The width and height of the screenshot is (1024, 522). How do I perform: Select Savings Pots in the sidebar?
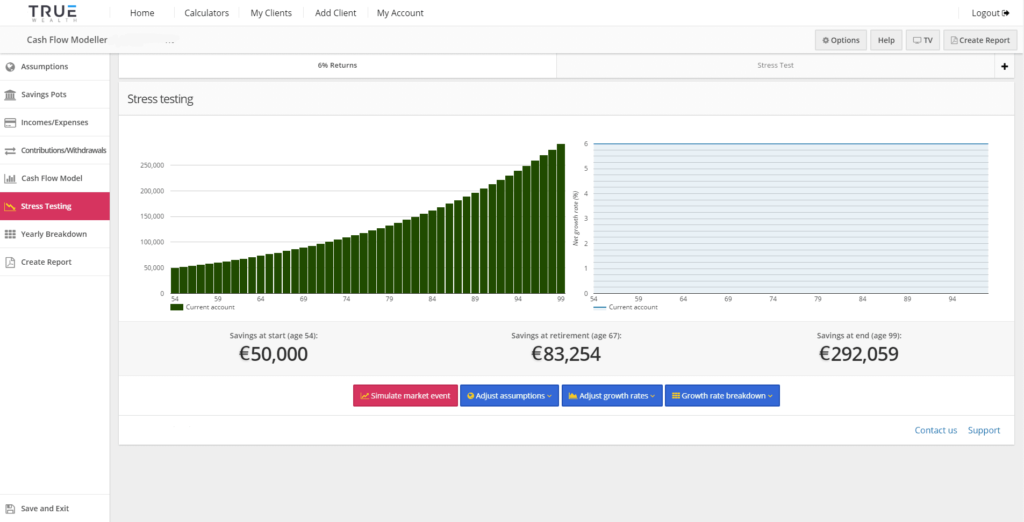(55, 95)
